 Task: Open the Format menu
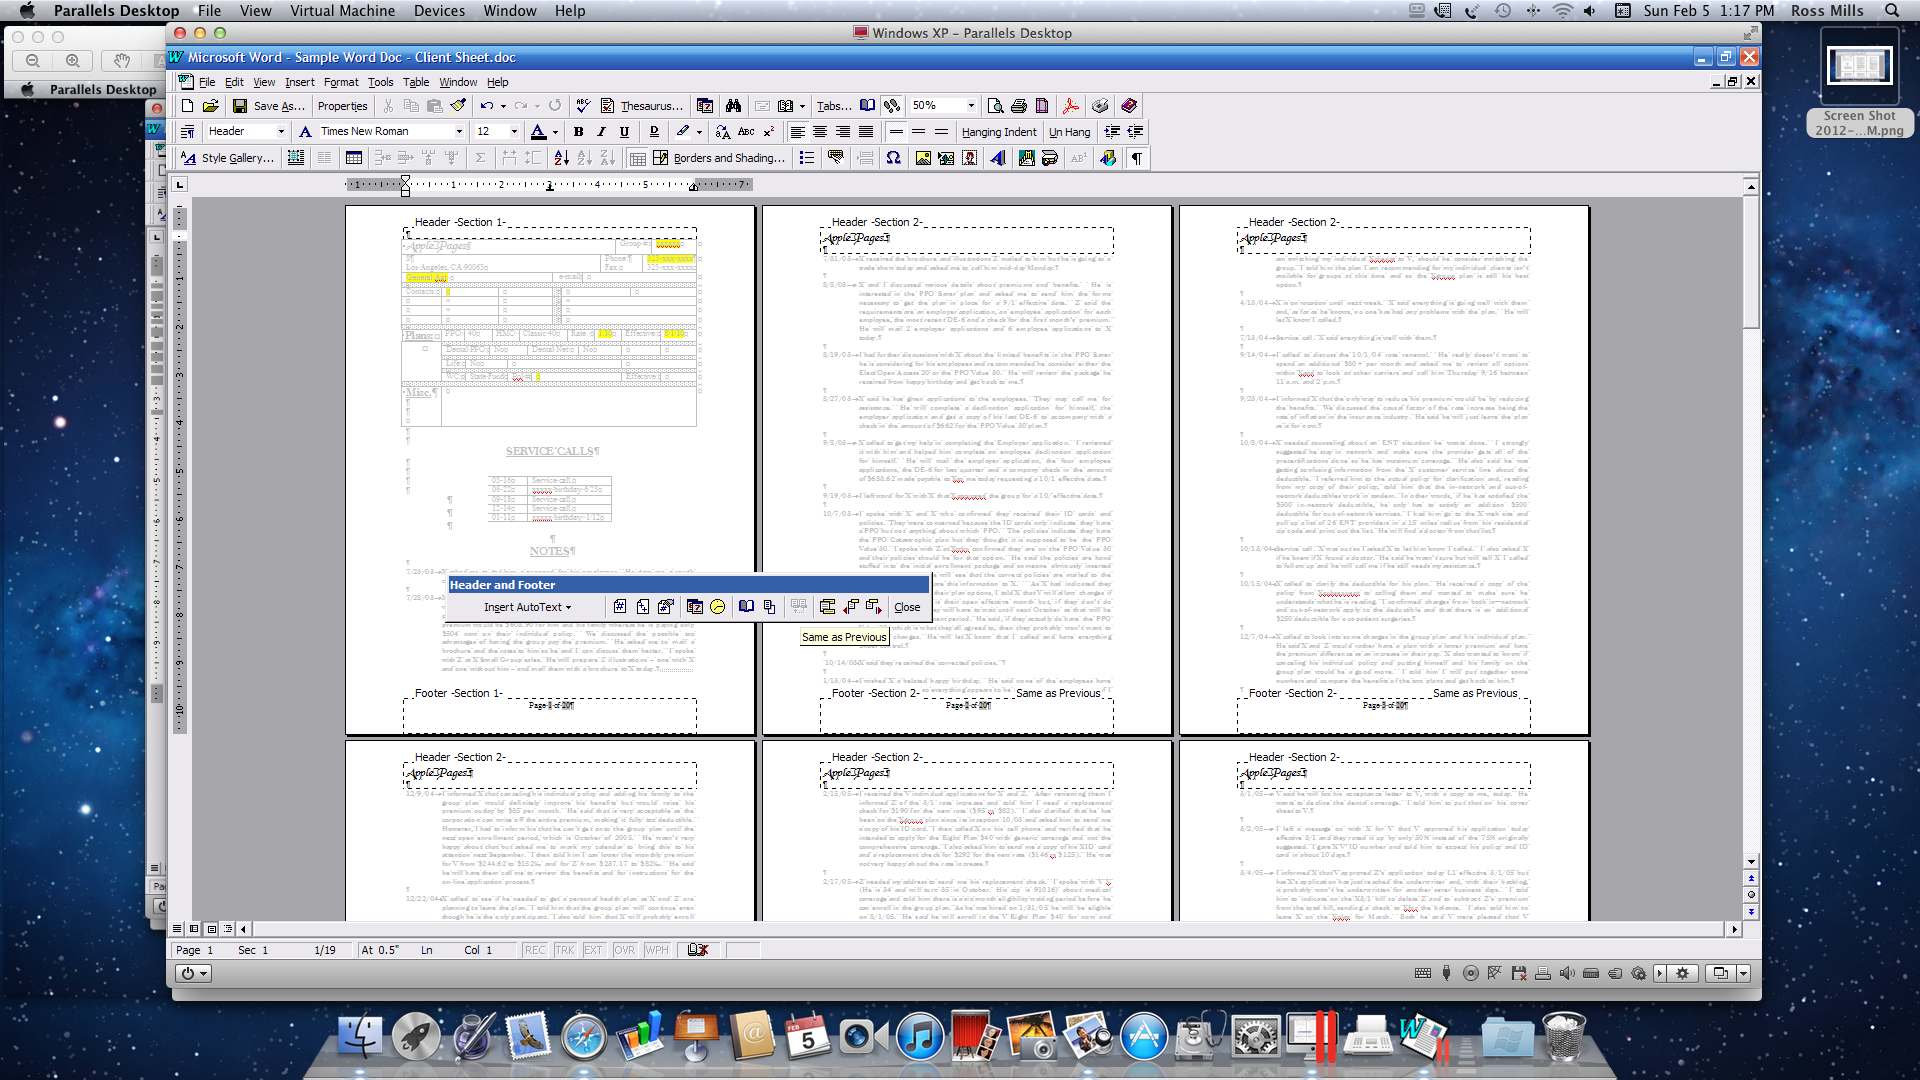coord(340,82)
